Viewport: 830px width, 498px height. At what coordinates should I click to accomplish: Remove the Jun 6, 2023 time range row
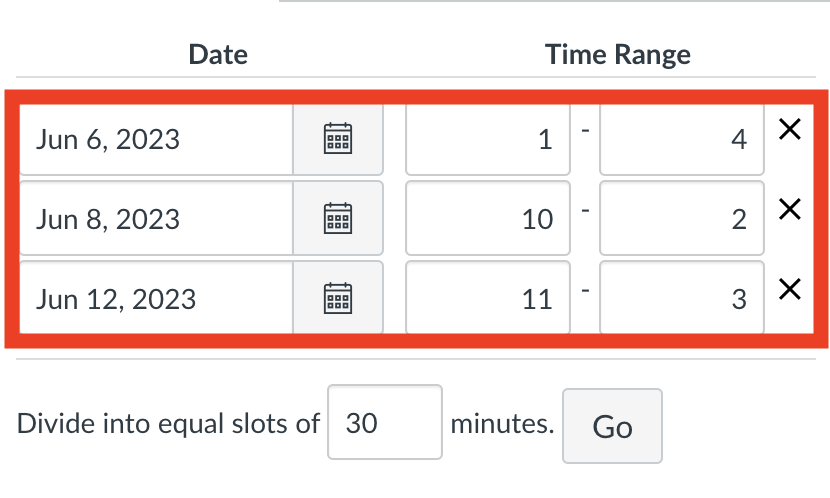coord(790,129)
